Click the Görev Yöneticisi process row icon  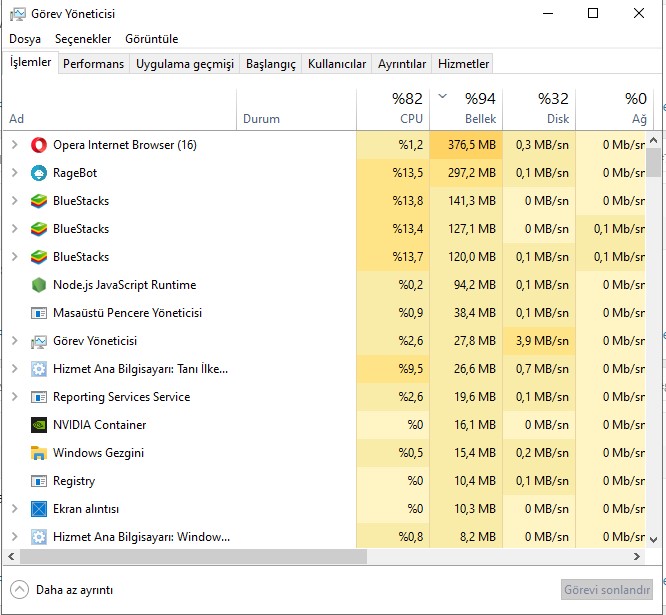pos(39,341)
